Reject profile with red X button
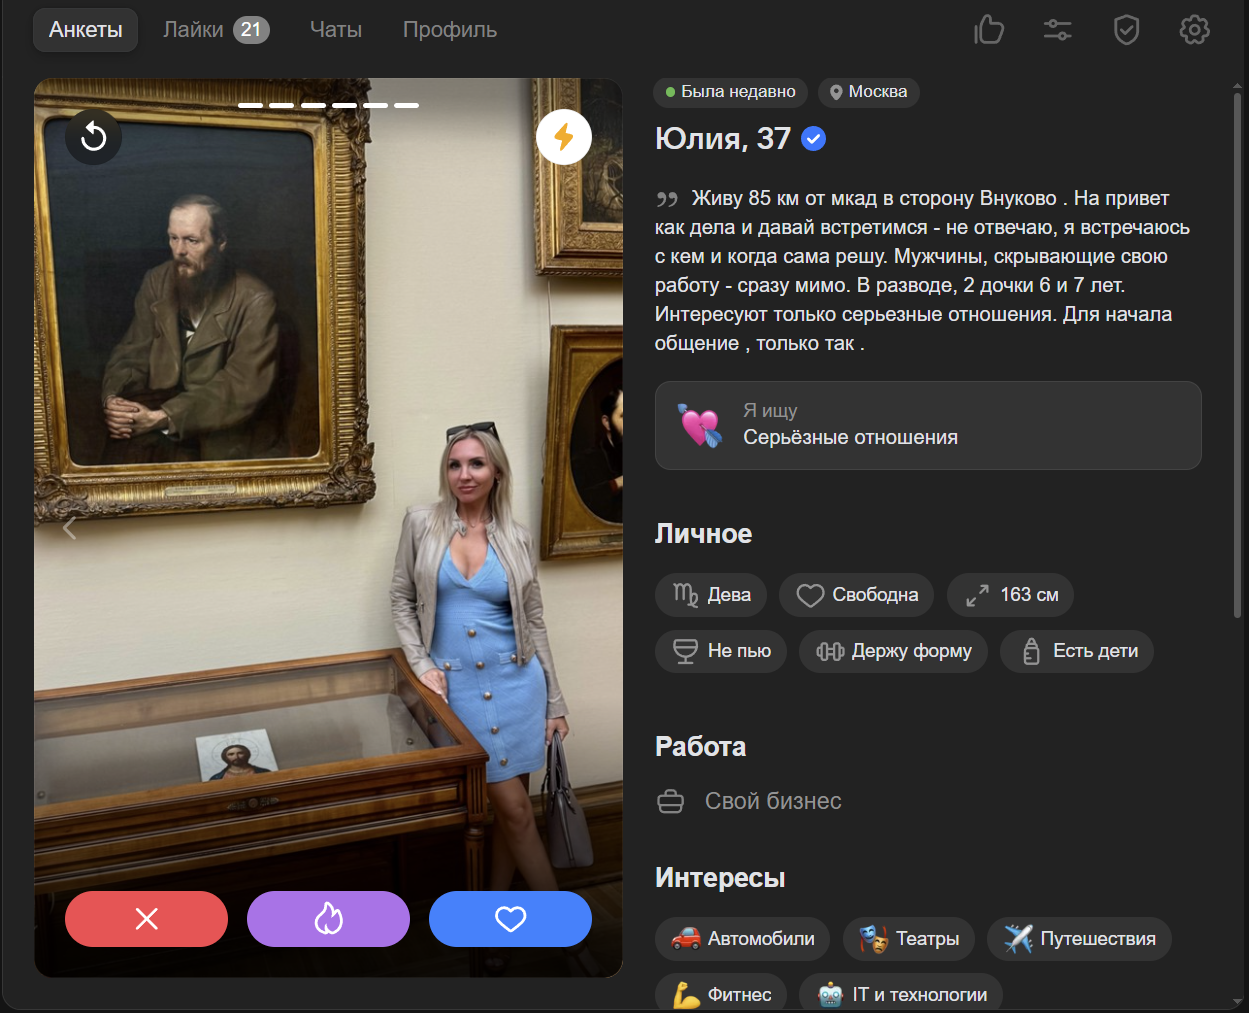Viewport: 1249px width, 1013px height. (147, 919)
